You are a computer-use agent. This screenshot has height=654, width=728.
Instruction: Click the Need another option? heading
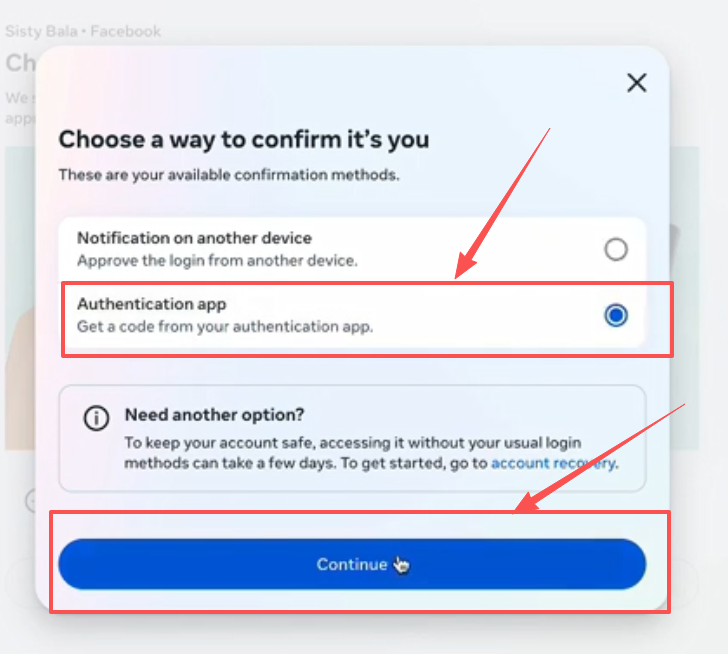[214, 414]
